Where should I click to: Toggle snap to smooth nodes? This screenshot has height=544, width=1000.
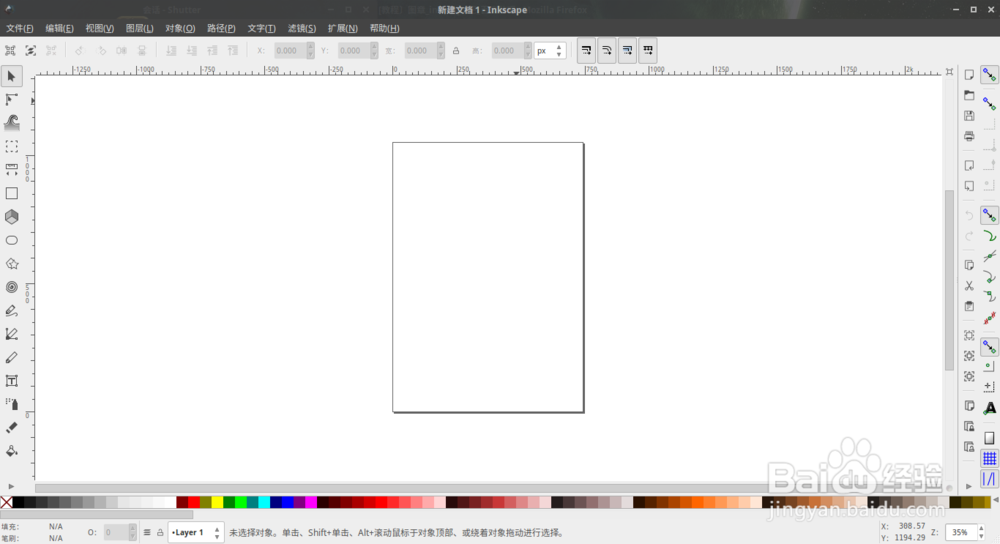coord(989,297)
